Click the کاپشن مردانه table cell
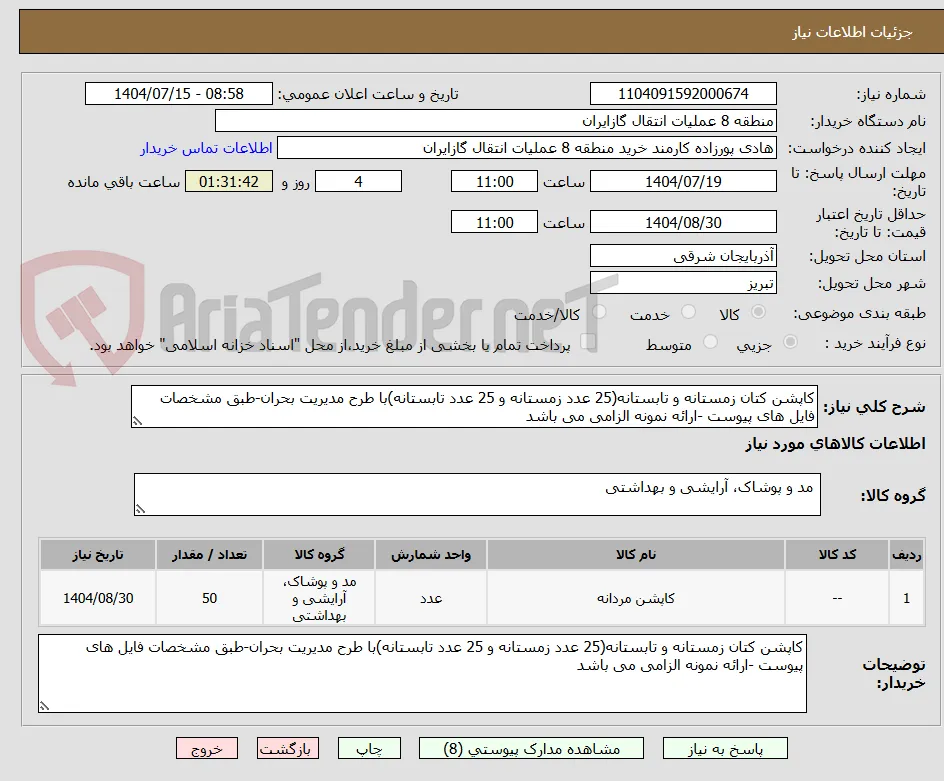The width and height of the screenshot is (944, 781). coord(636,598)
